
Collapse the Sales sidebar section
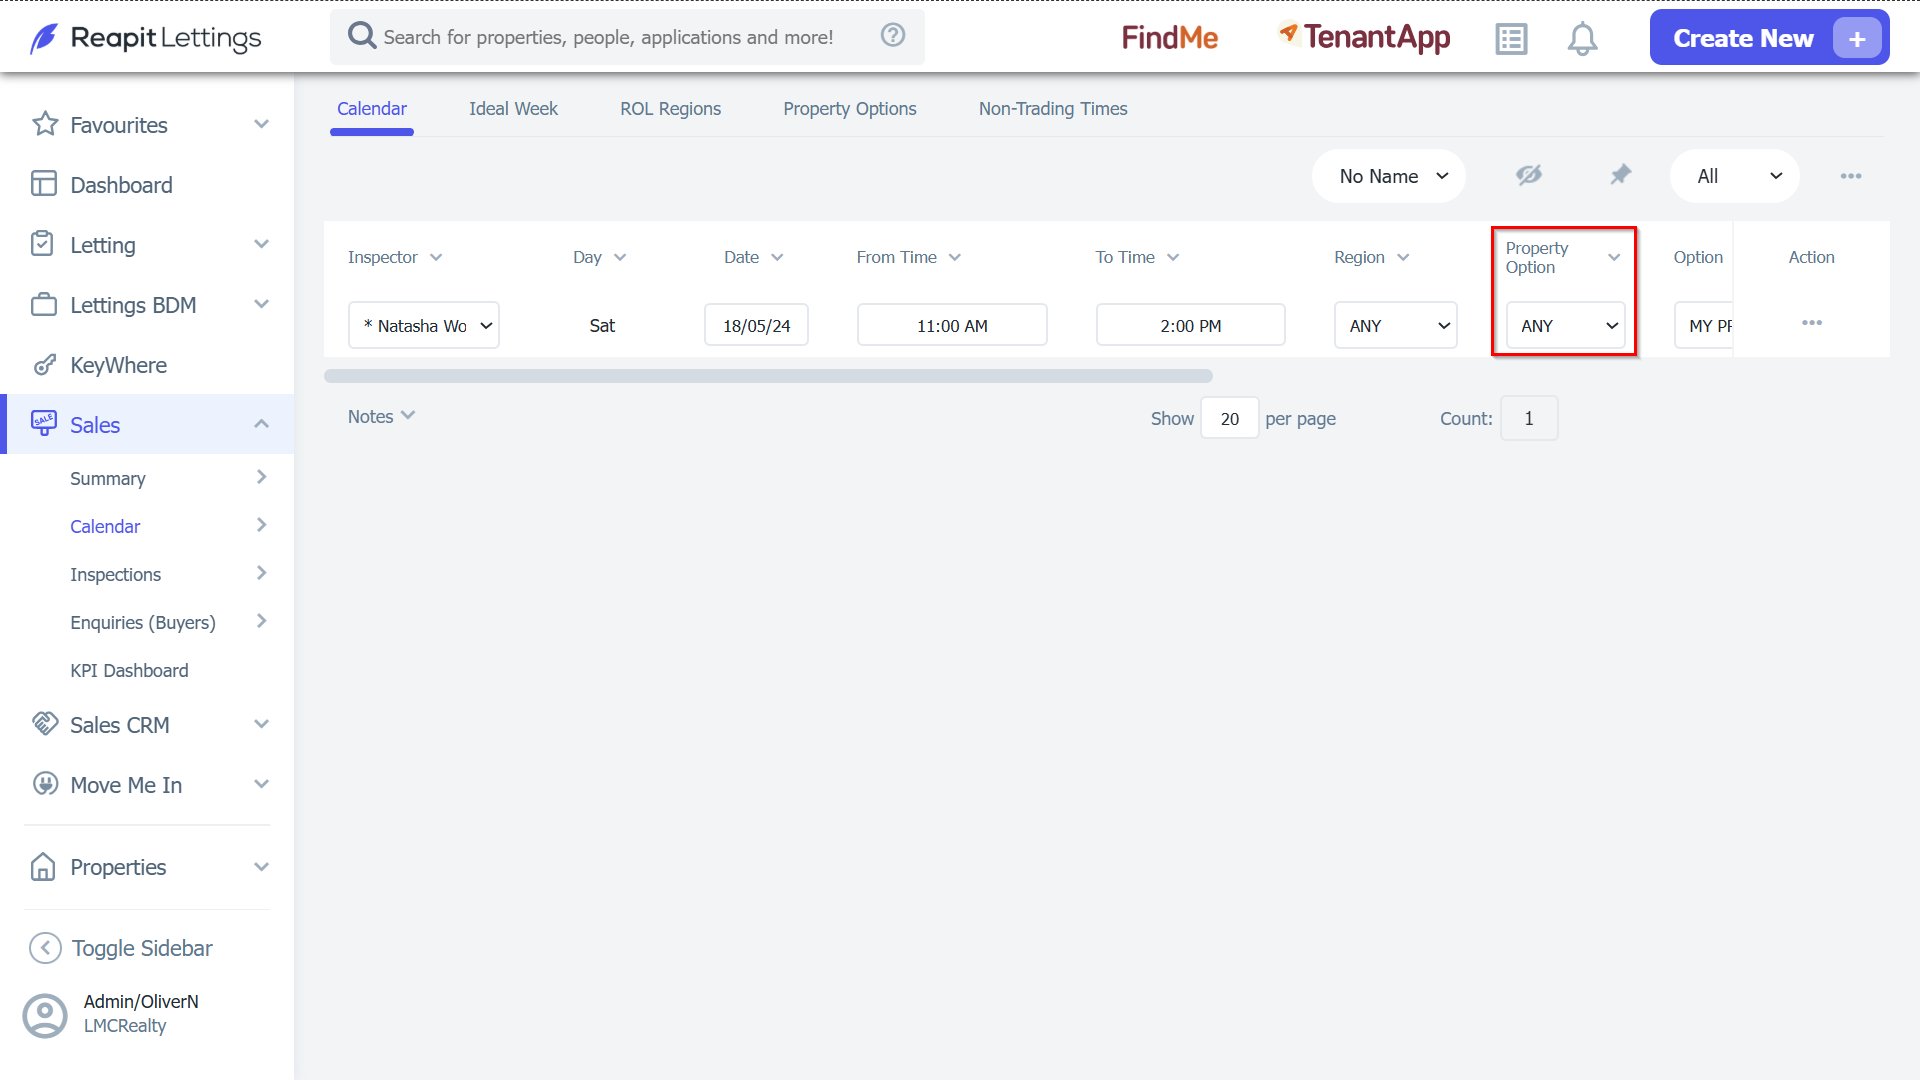(261, 424)
